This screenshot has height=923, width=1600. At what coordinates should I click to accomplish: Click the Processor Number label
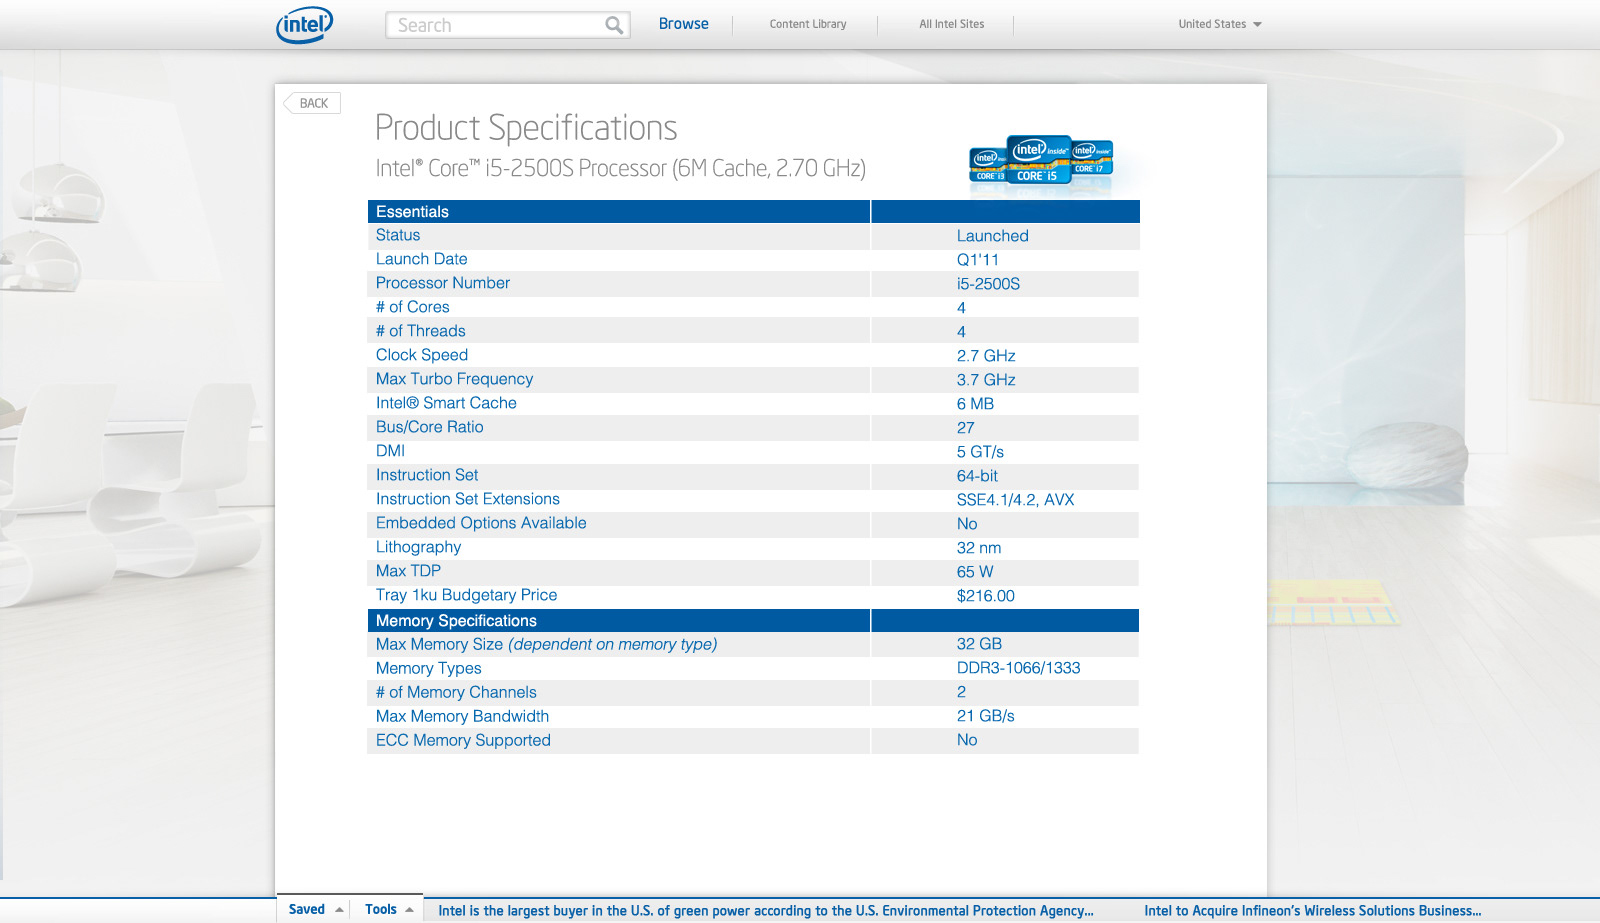tap(443, 283)
